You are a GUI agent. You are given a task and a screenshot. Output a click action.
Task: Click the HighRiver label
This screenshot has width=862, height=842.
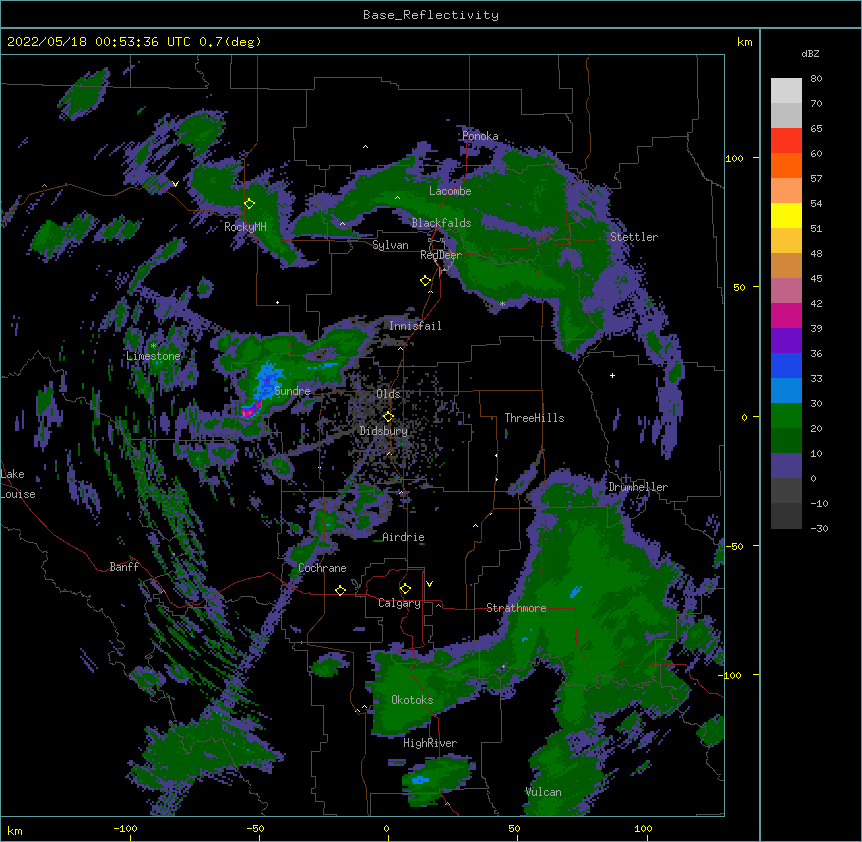click(x=430, y=743)
